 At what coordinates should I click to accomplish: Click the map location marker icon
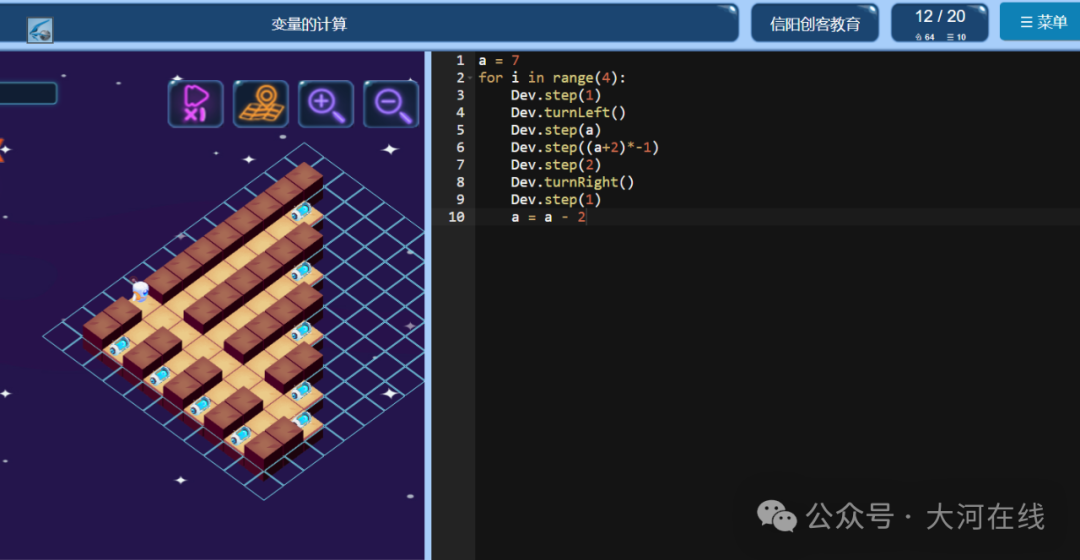pos(260,104)
